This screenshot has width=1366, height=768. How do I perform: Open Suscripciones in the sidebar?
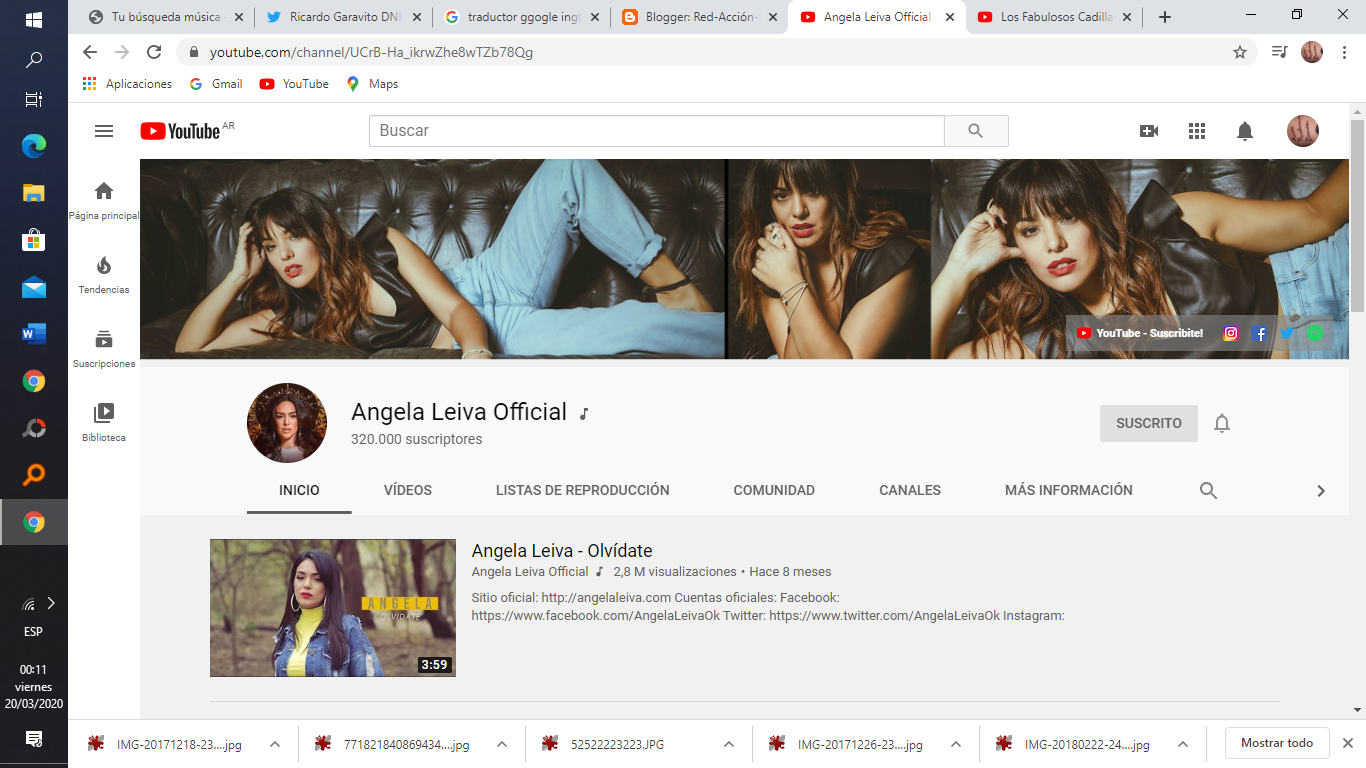coord(104,349)
